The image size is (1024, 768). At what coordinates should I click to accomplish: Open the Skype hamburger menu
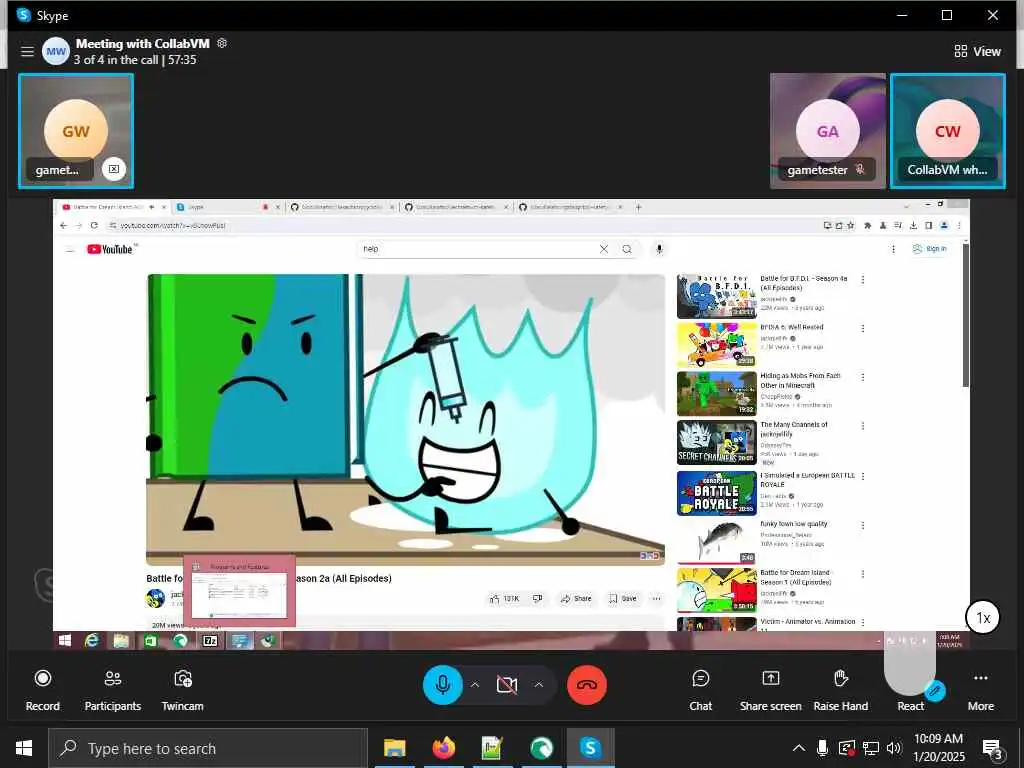coord(27,51)
